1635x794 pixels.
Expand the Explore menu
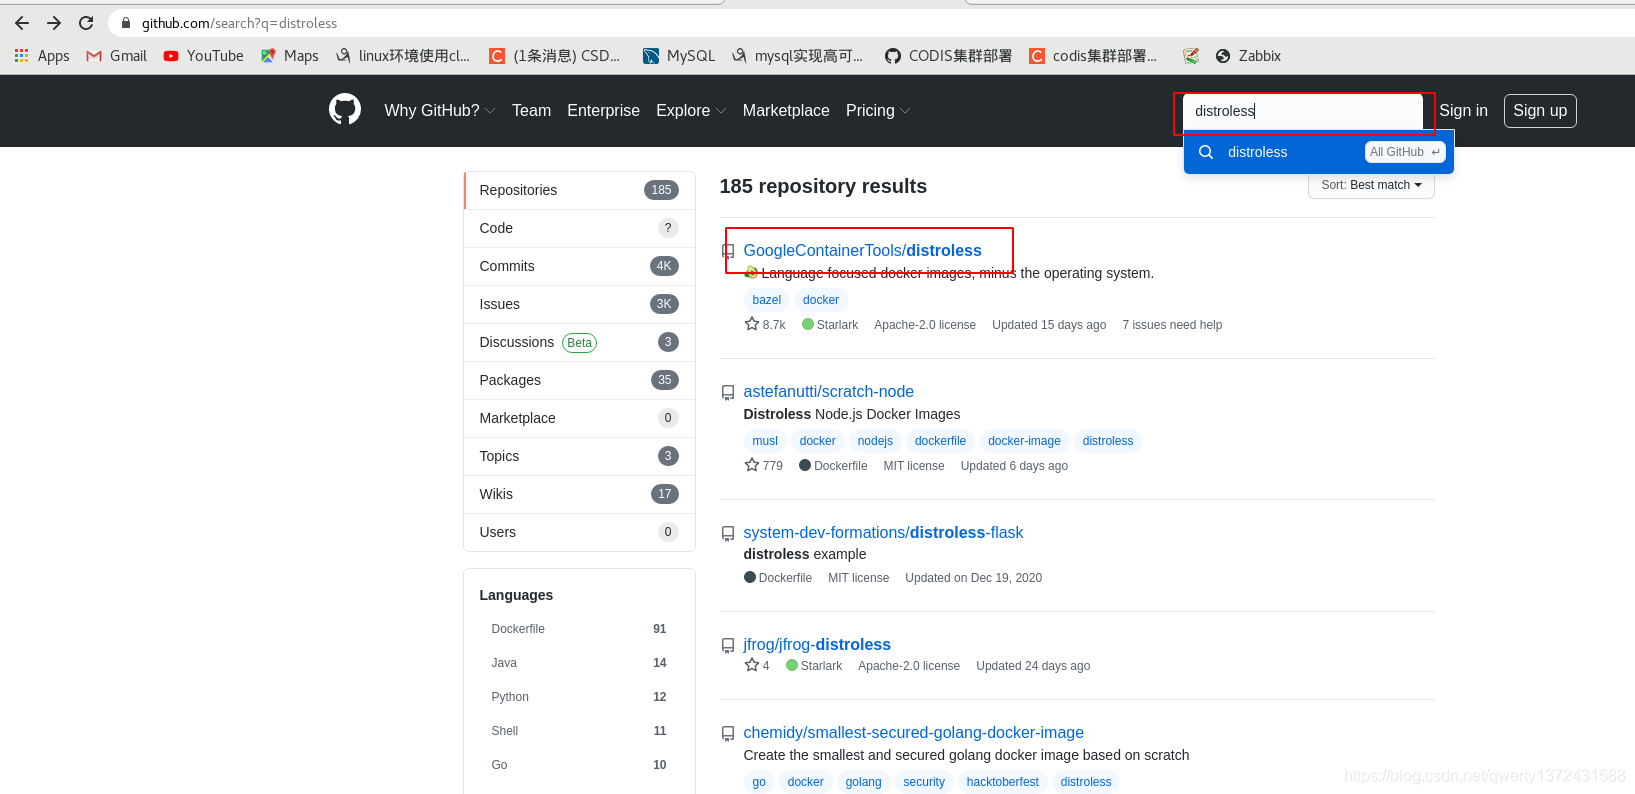691,110
